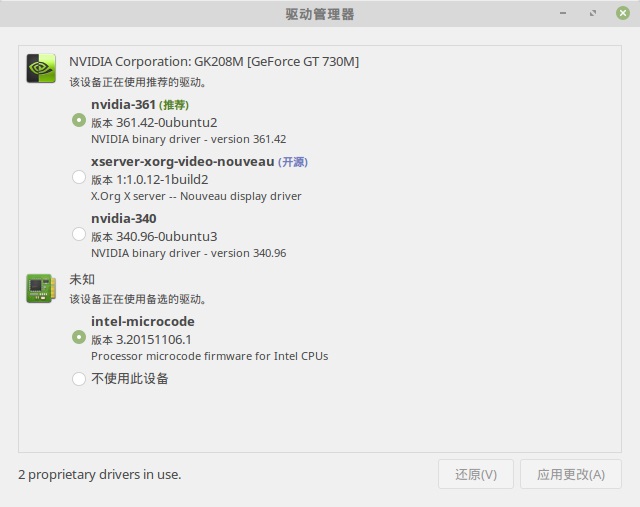Click the nvidia-361 driver name label

tap(123, 105)
